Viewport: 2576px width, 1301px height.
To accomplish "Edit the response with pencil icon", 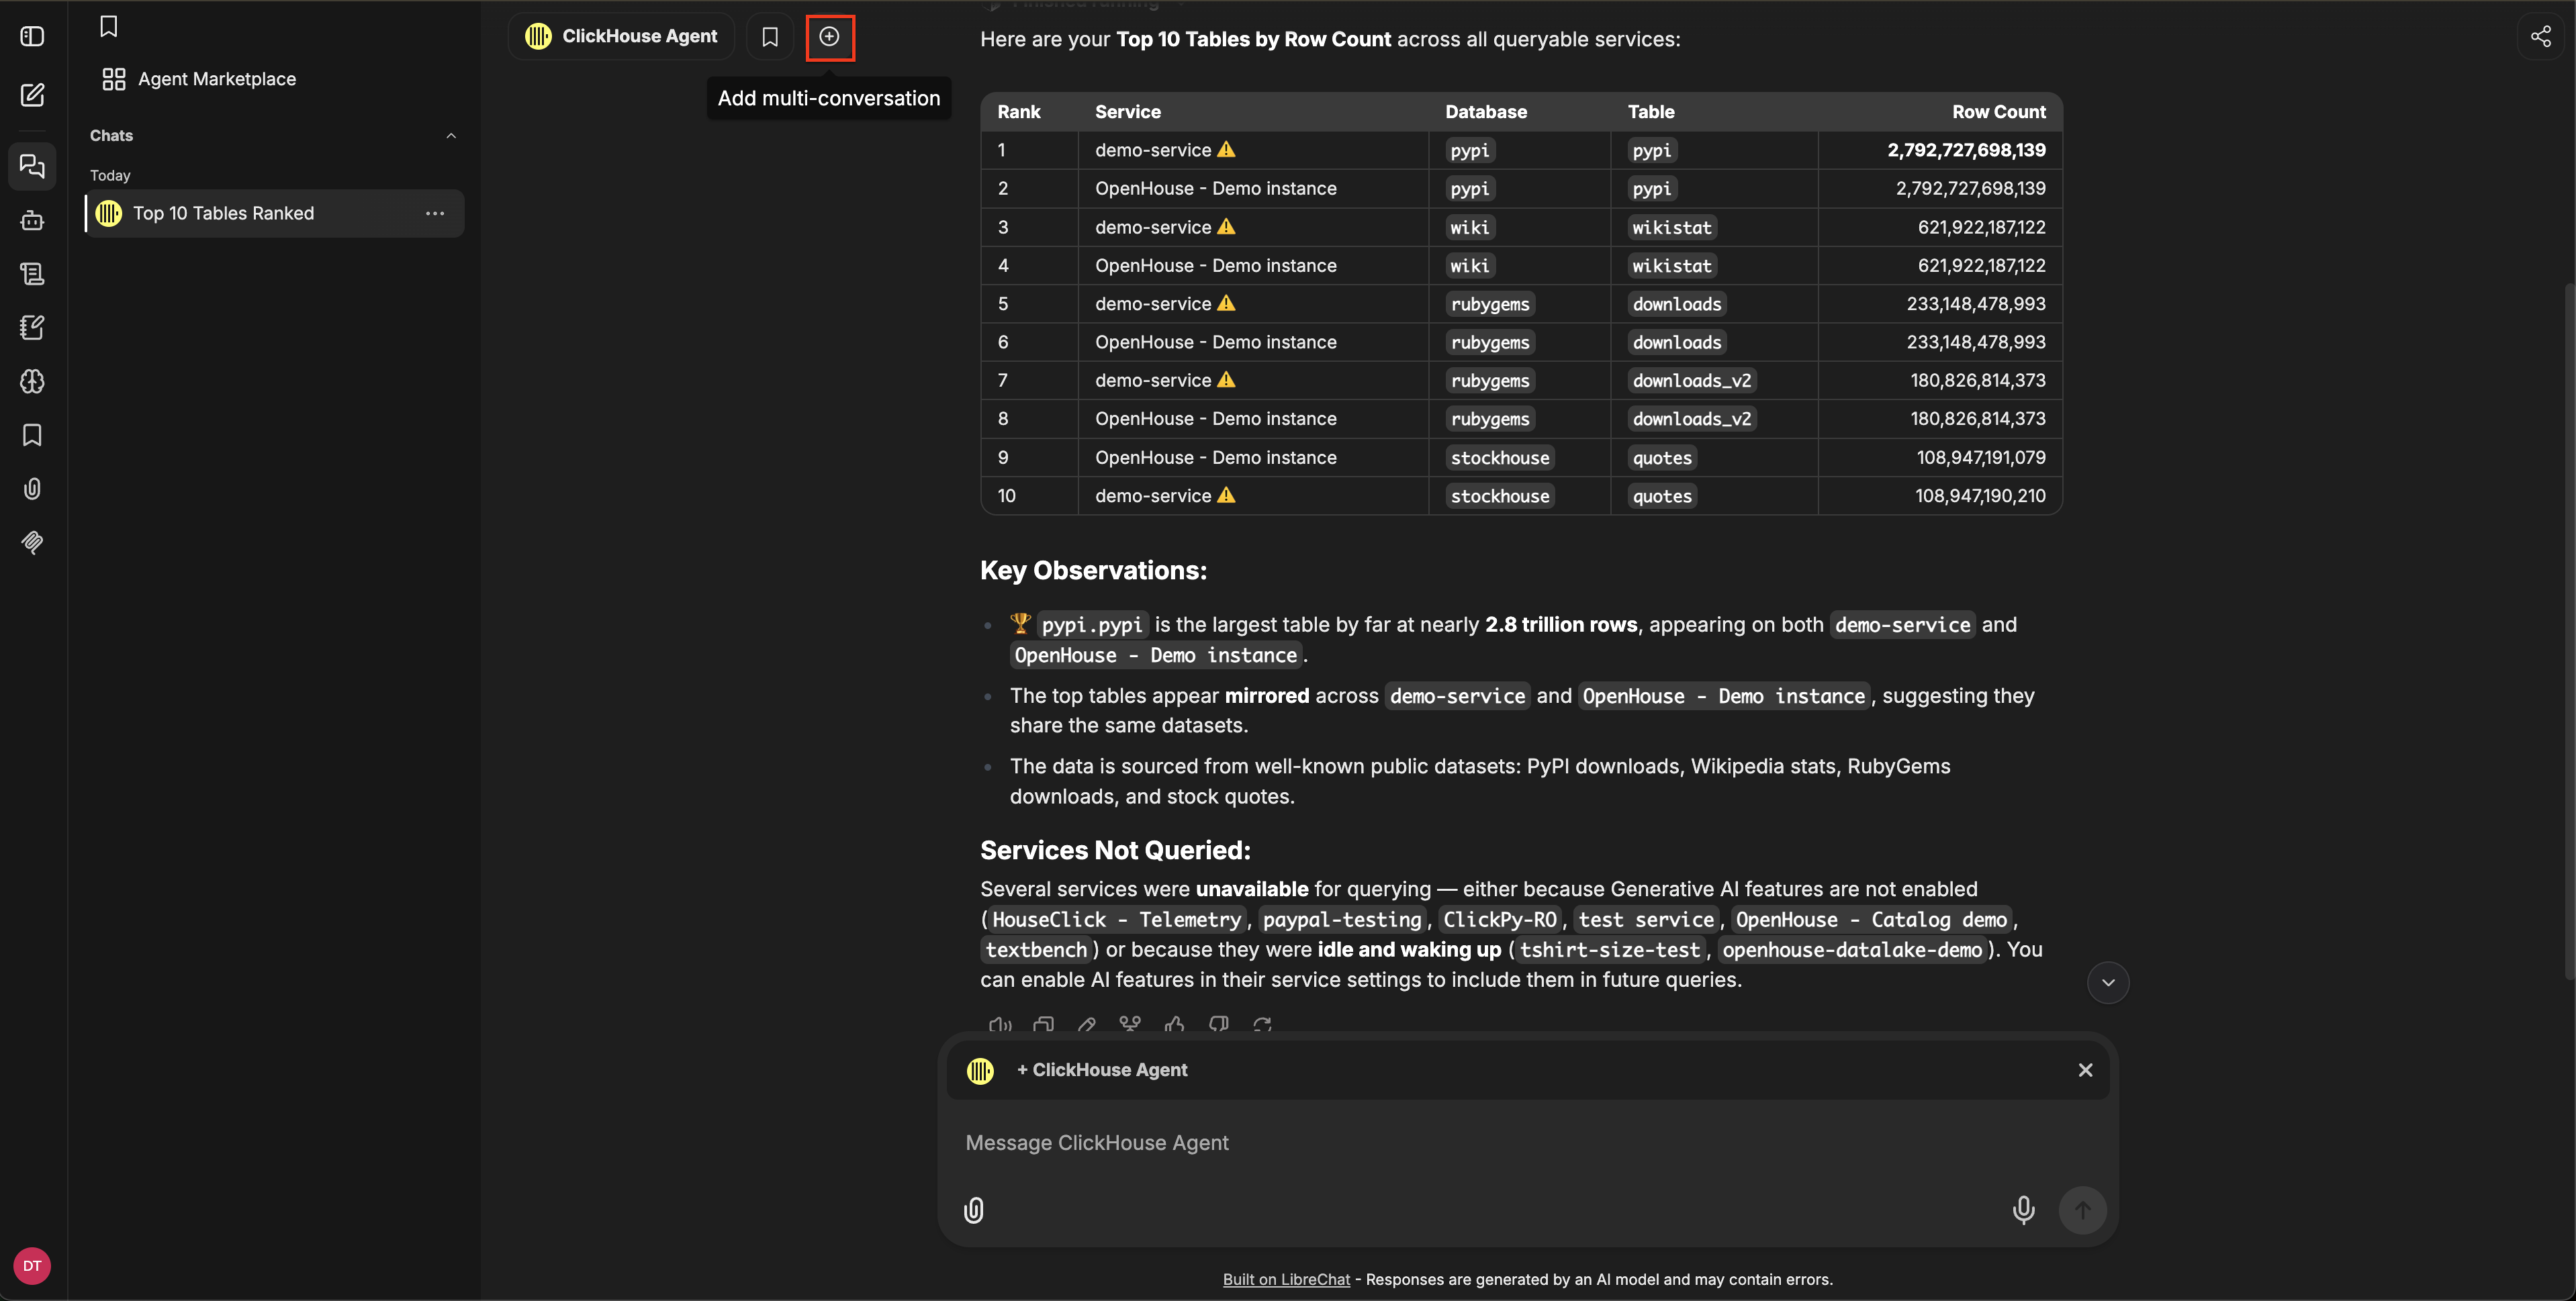I will pos(1087,1024).
